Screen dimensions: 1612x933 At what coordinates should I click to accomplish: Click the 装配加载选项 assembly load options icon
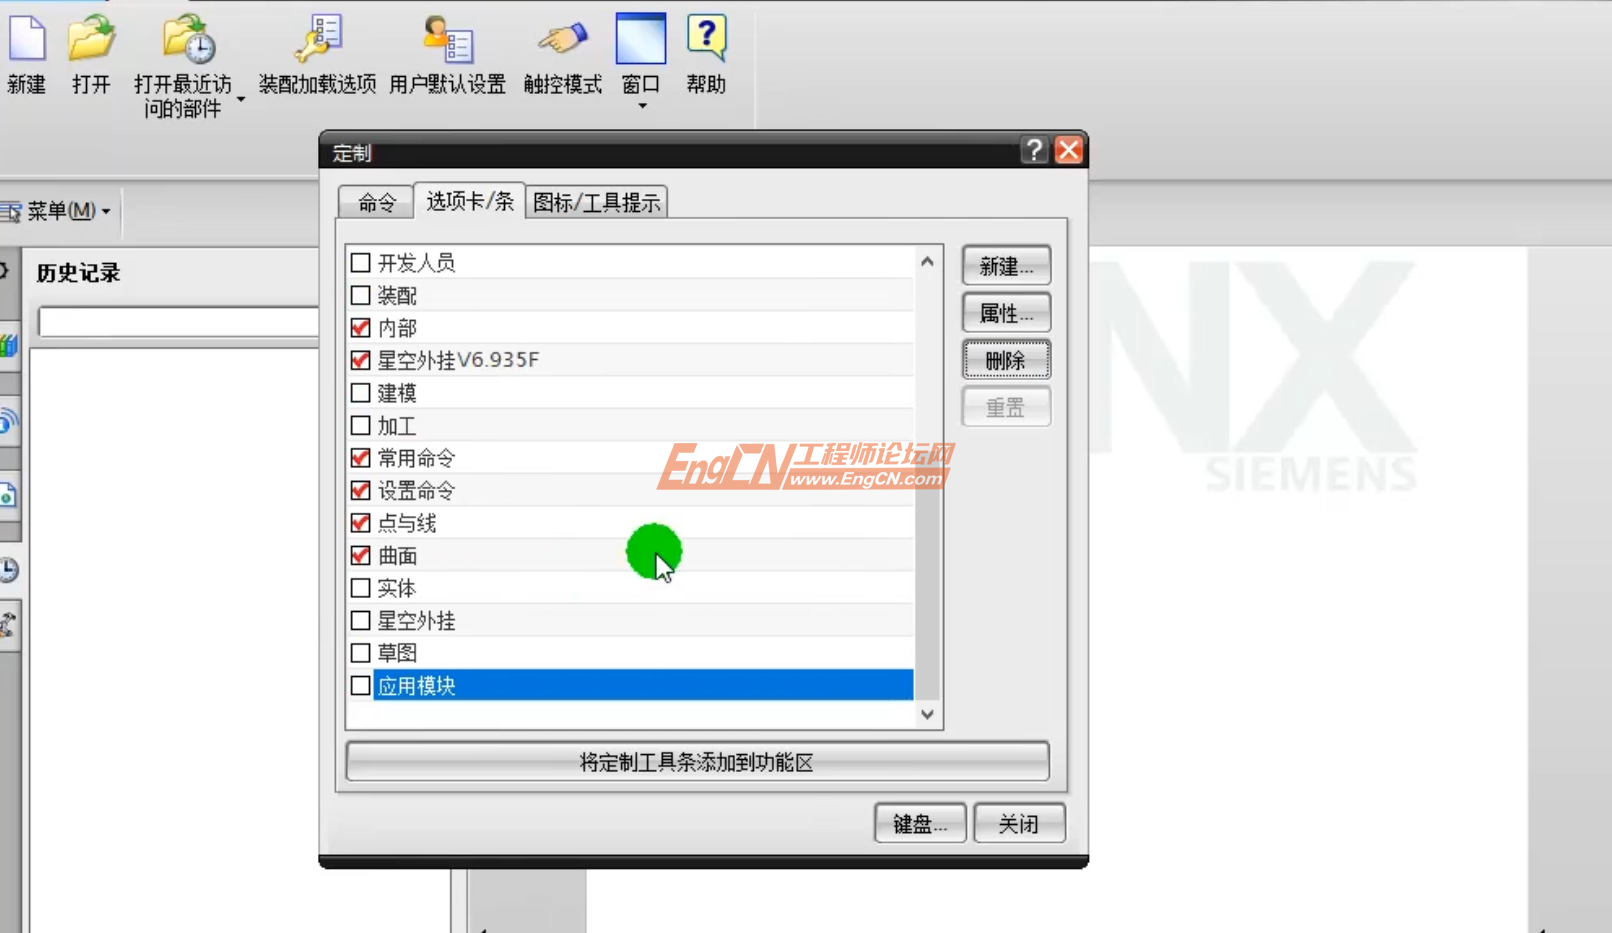click(x=318, y=40)
